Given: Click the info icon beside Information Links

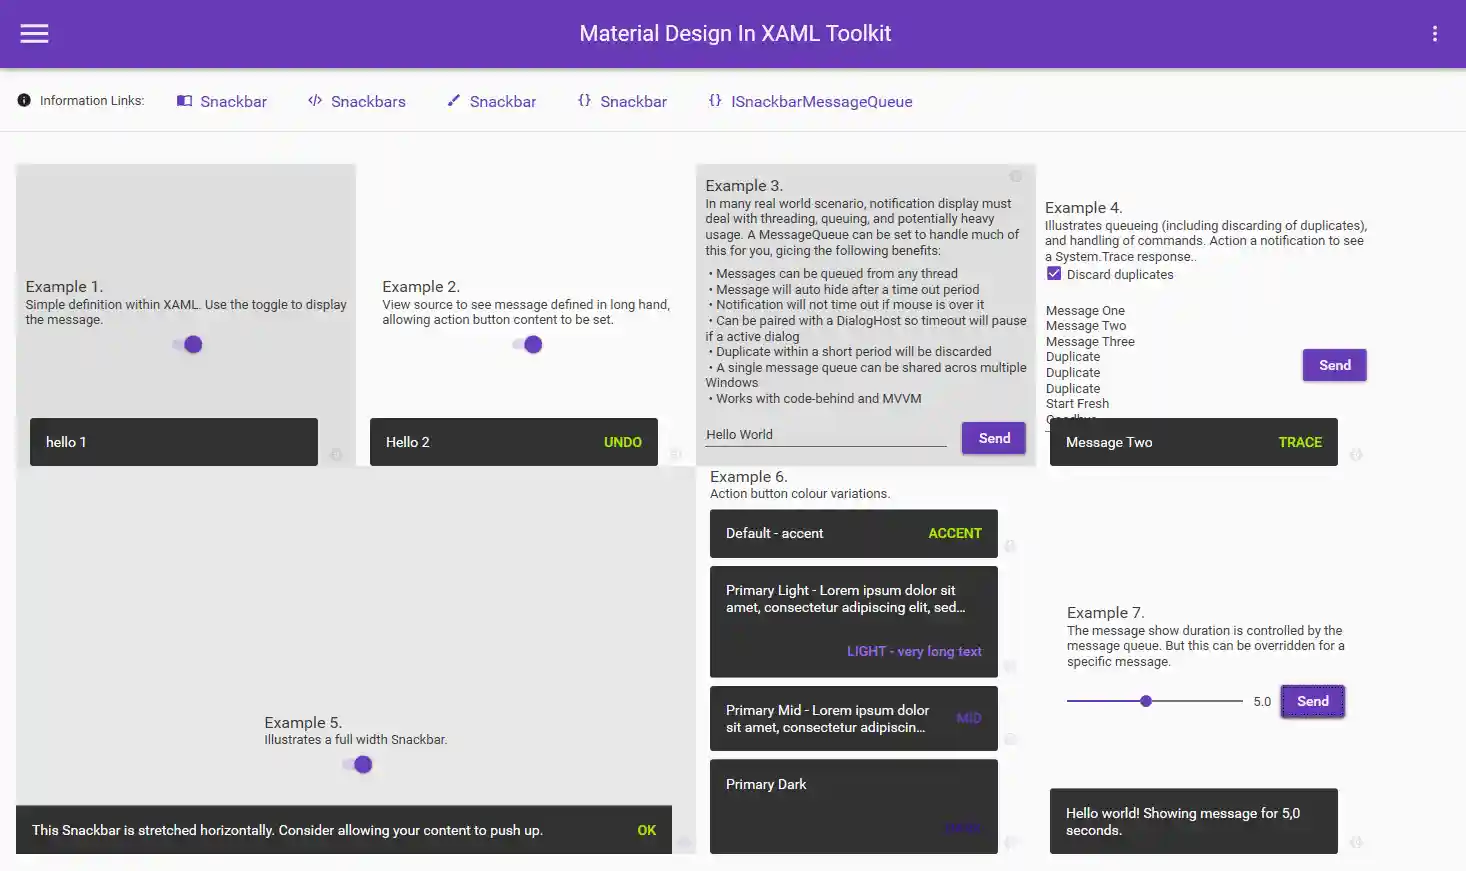Looking at the screenshot, I should click(24, 101).
